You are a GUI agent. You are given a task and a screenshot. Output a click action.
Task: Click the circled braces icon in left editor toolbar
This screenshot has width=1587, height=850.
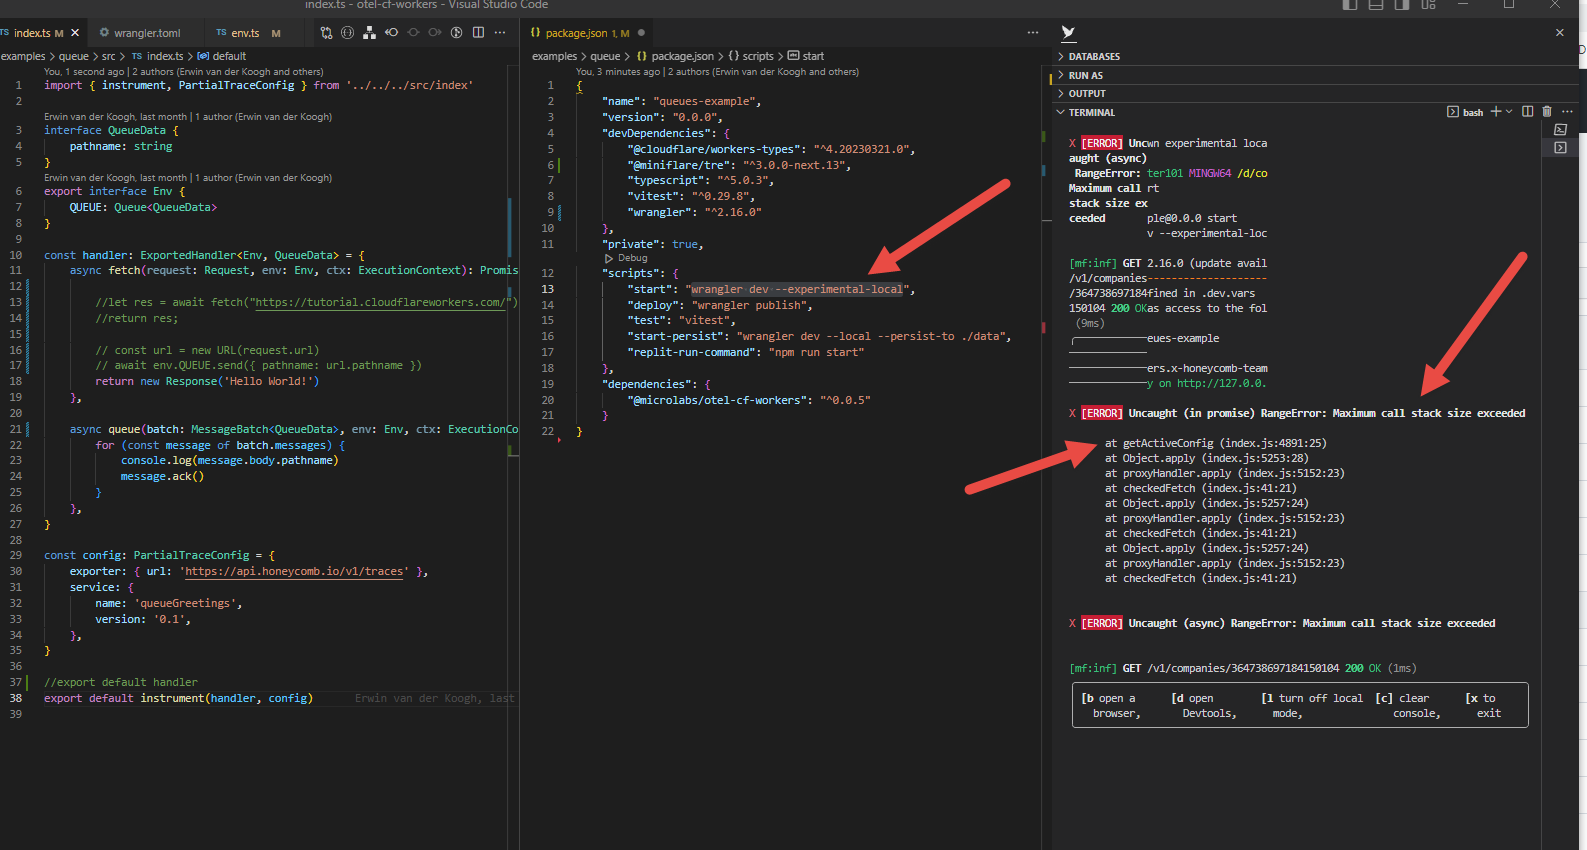click(x=347, y=33)
